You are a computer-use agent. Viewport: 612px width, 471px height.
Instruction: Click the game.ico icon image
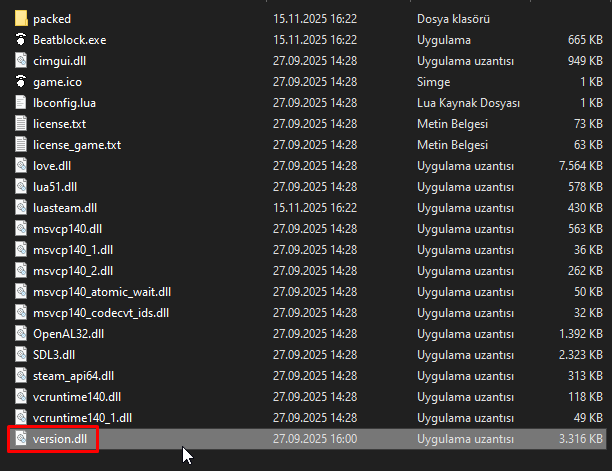pyautogui.click(x=21, y=82)
